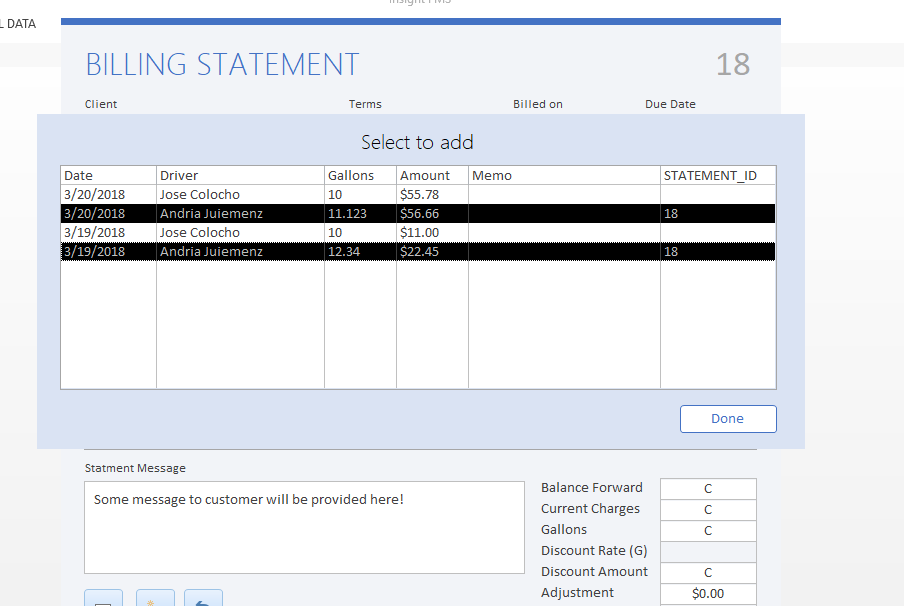Screen dimensions: 904x606
Task: Click the undo arrow button below Statement Message
Action: point(203,599)
